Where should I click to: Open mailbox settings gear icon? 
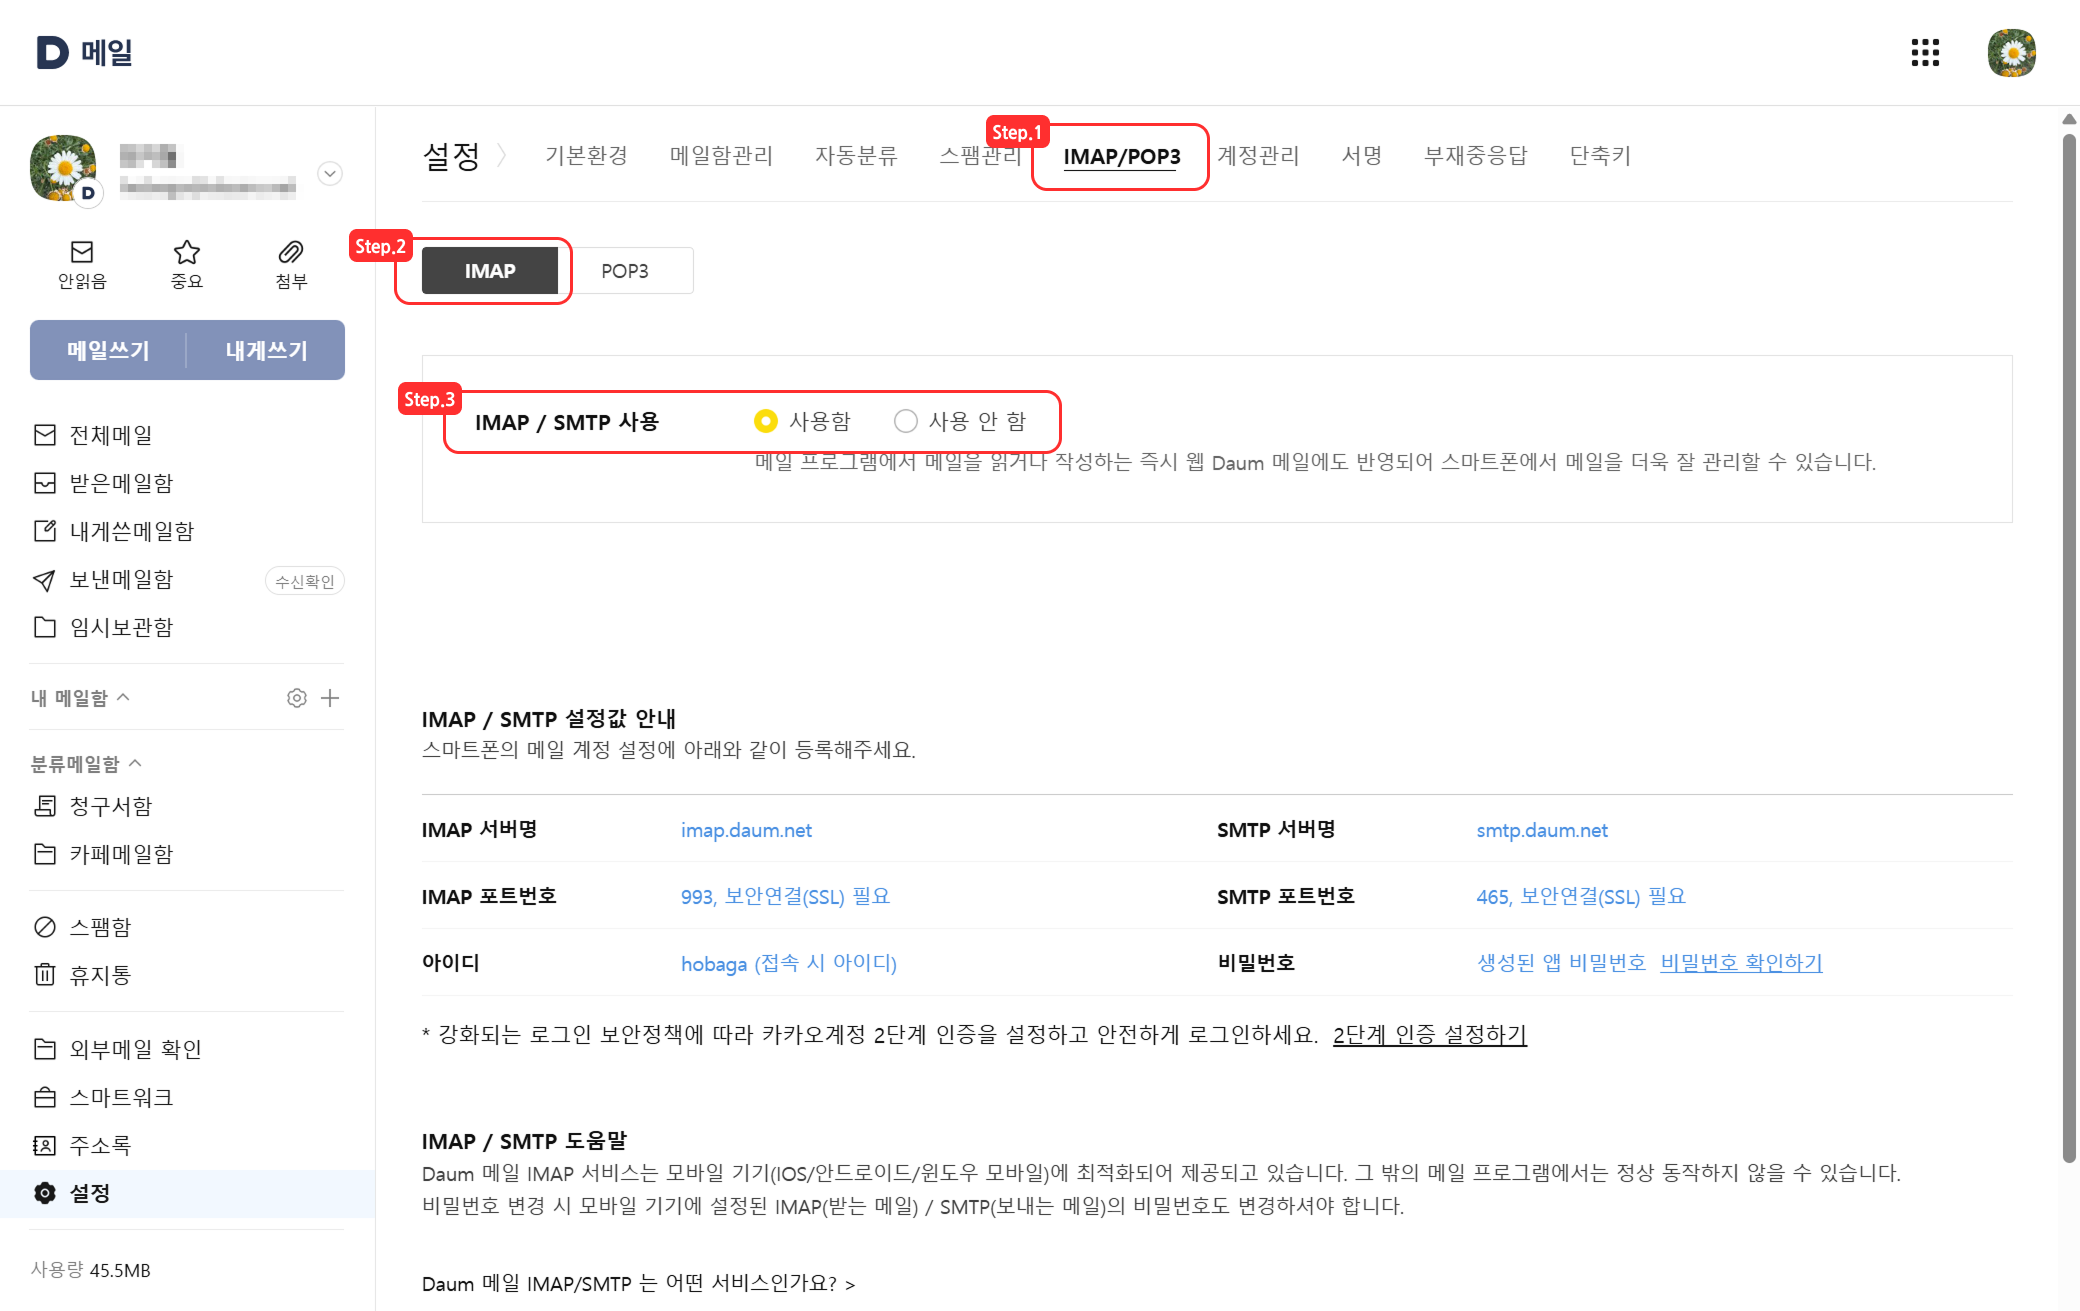tap(297, 698)
